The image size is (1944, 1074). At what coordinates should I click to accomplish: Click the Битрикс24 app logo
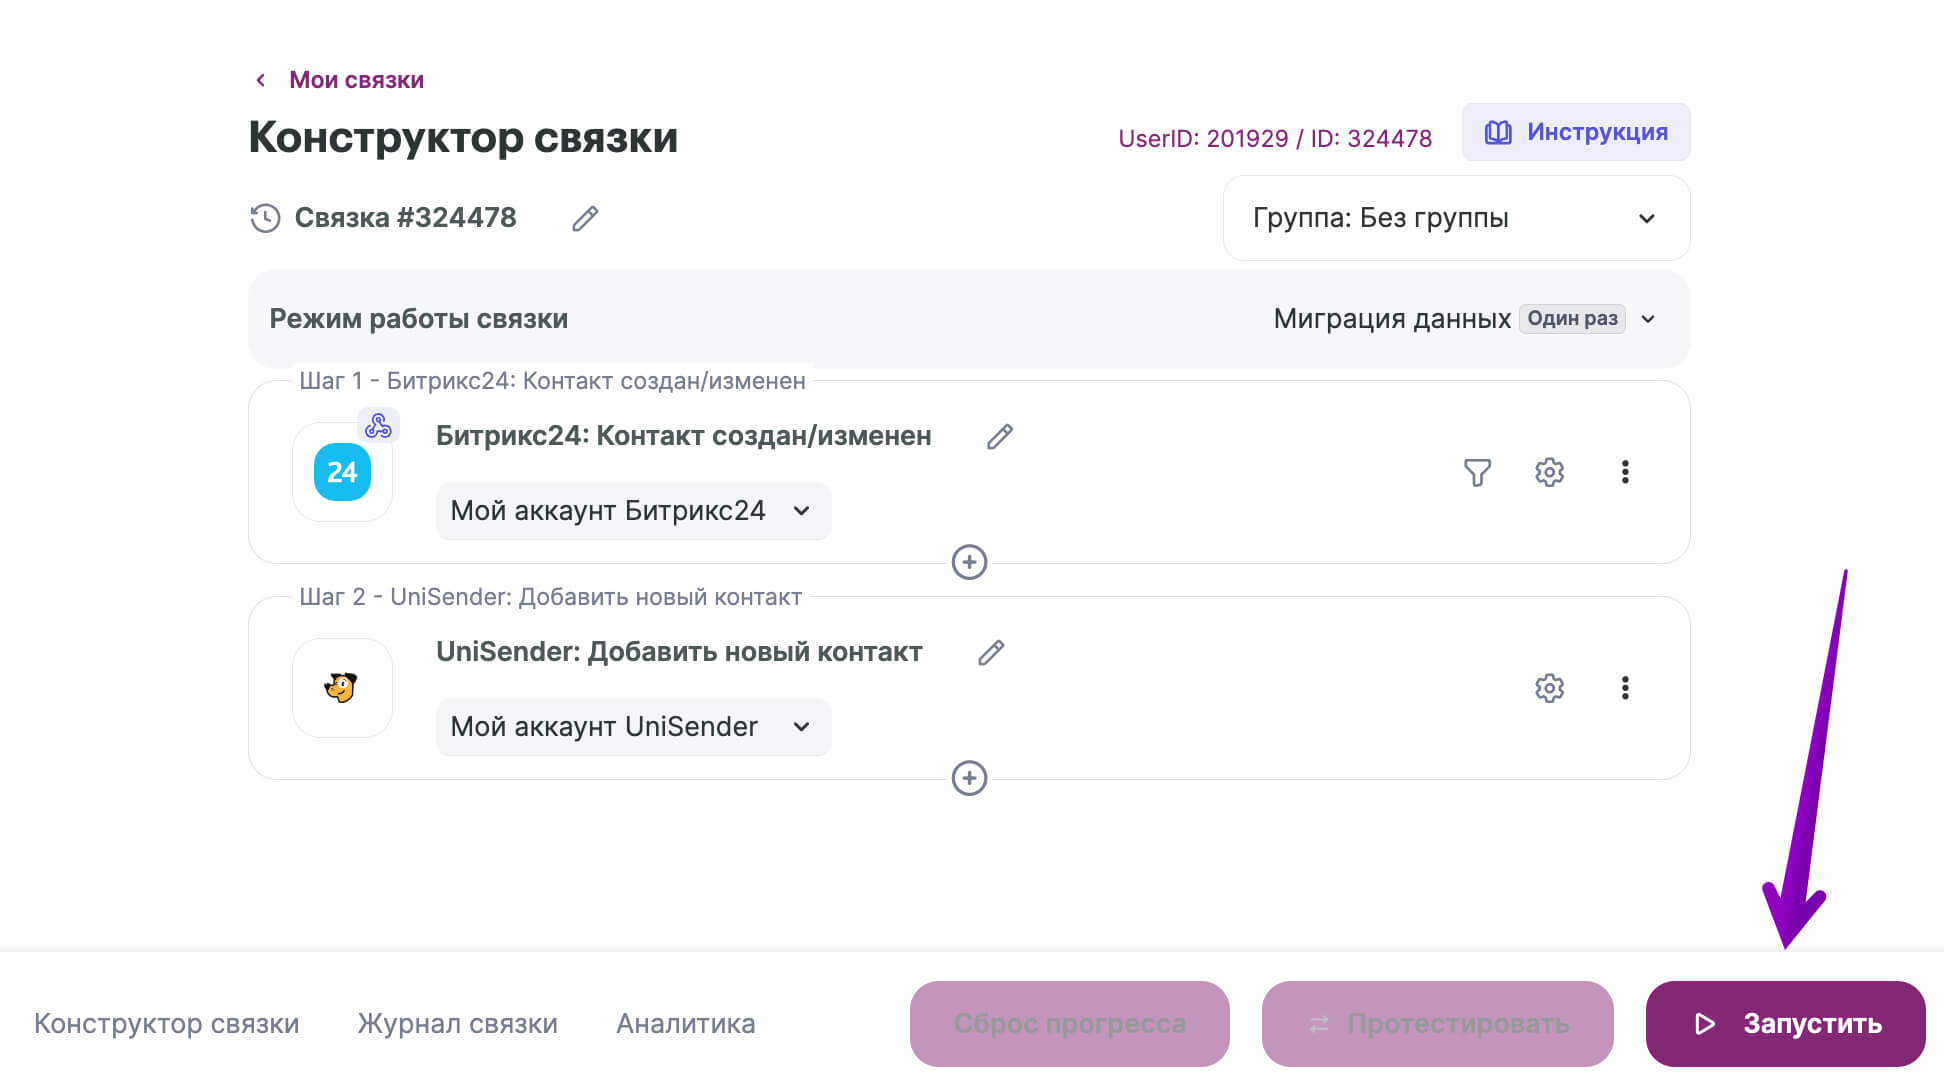tap(342, 472)
